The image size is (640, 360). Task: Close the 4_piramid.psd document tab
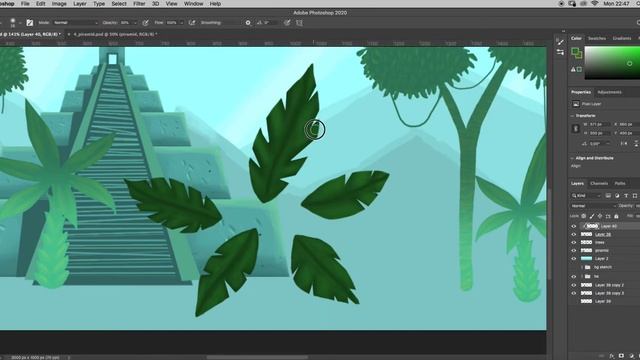[x=69, y=34]
